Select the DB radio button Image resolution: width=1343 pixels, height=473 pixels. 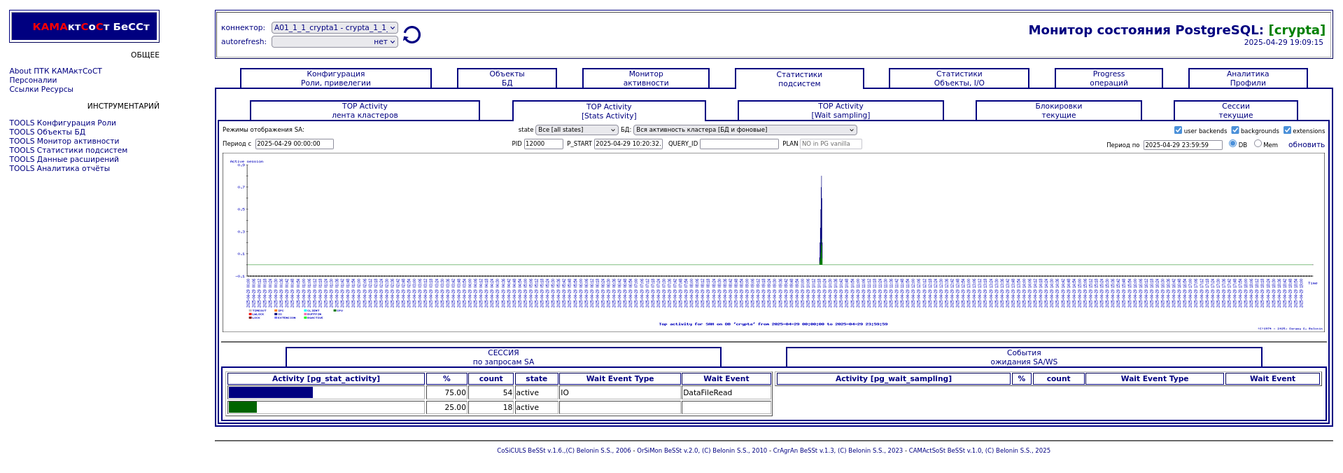click(x=1233, y=144)
